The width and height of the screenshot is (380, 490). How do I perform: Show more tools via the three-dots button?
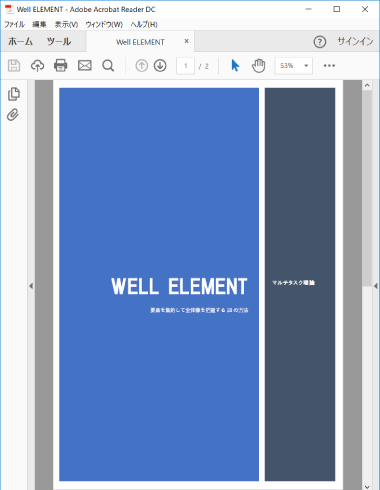tap(329, 66)
